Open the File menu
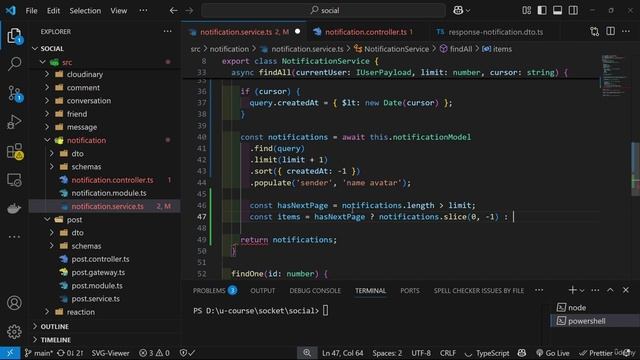The width and height of the screenshot is (640, 360). 31,11
